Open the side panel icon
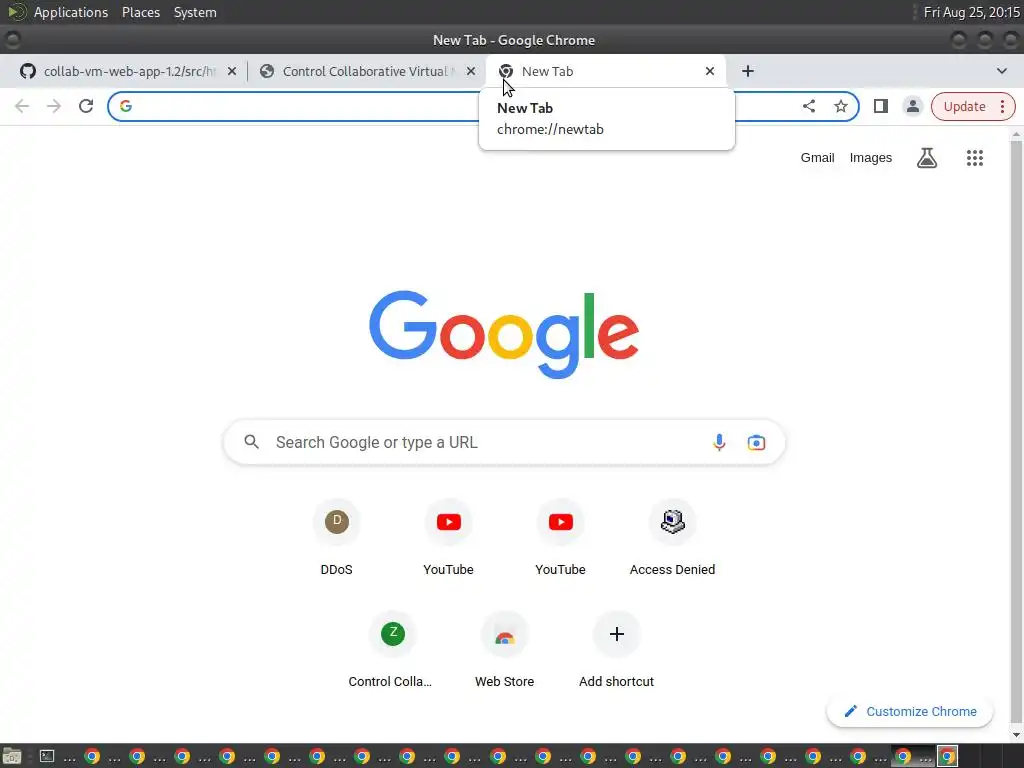 pos(880,106)
